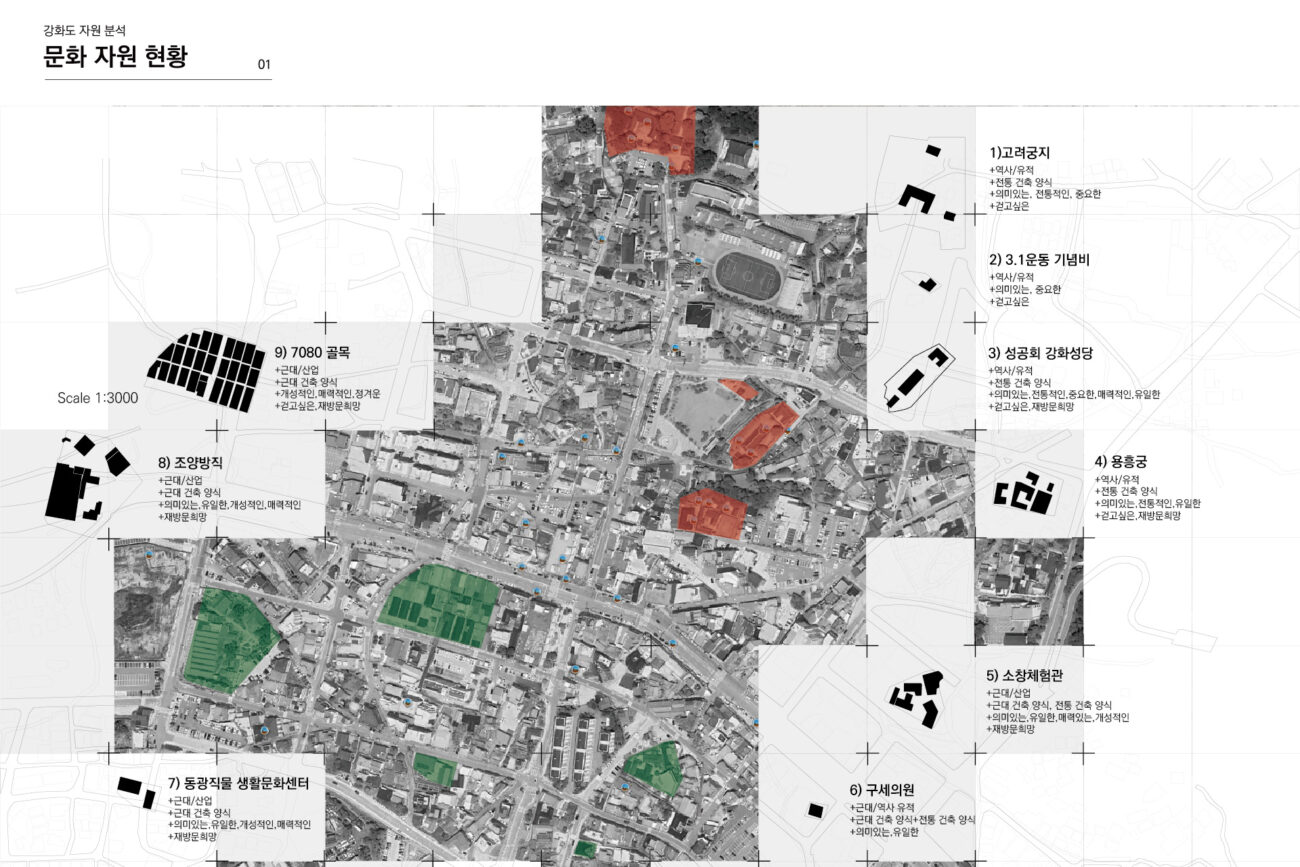Screen dimensions: 1300x867
Task: Select the '문화 자원 현황' main title
Action: point(115,58)
